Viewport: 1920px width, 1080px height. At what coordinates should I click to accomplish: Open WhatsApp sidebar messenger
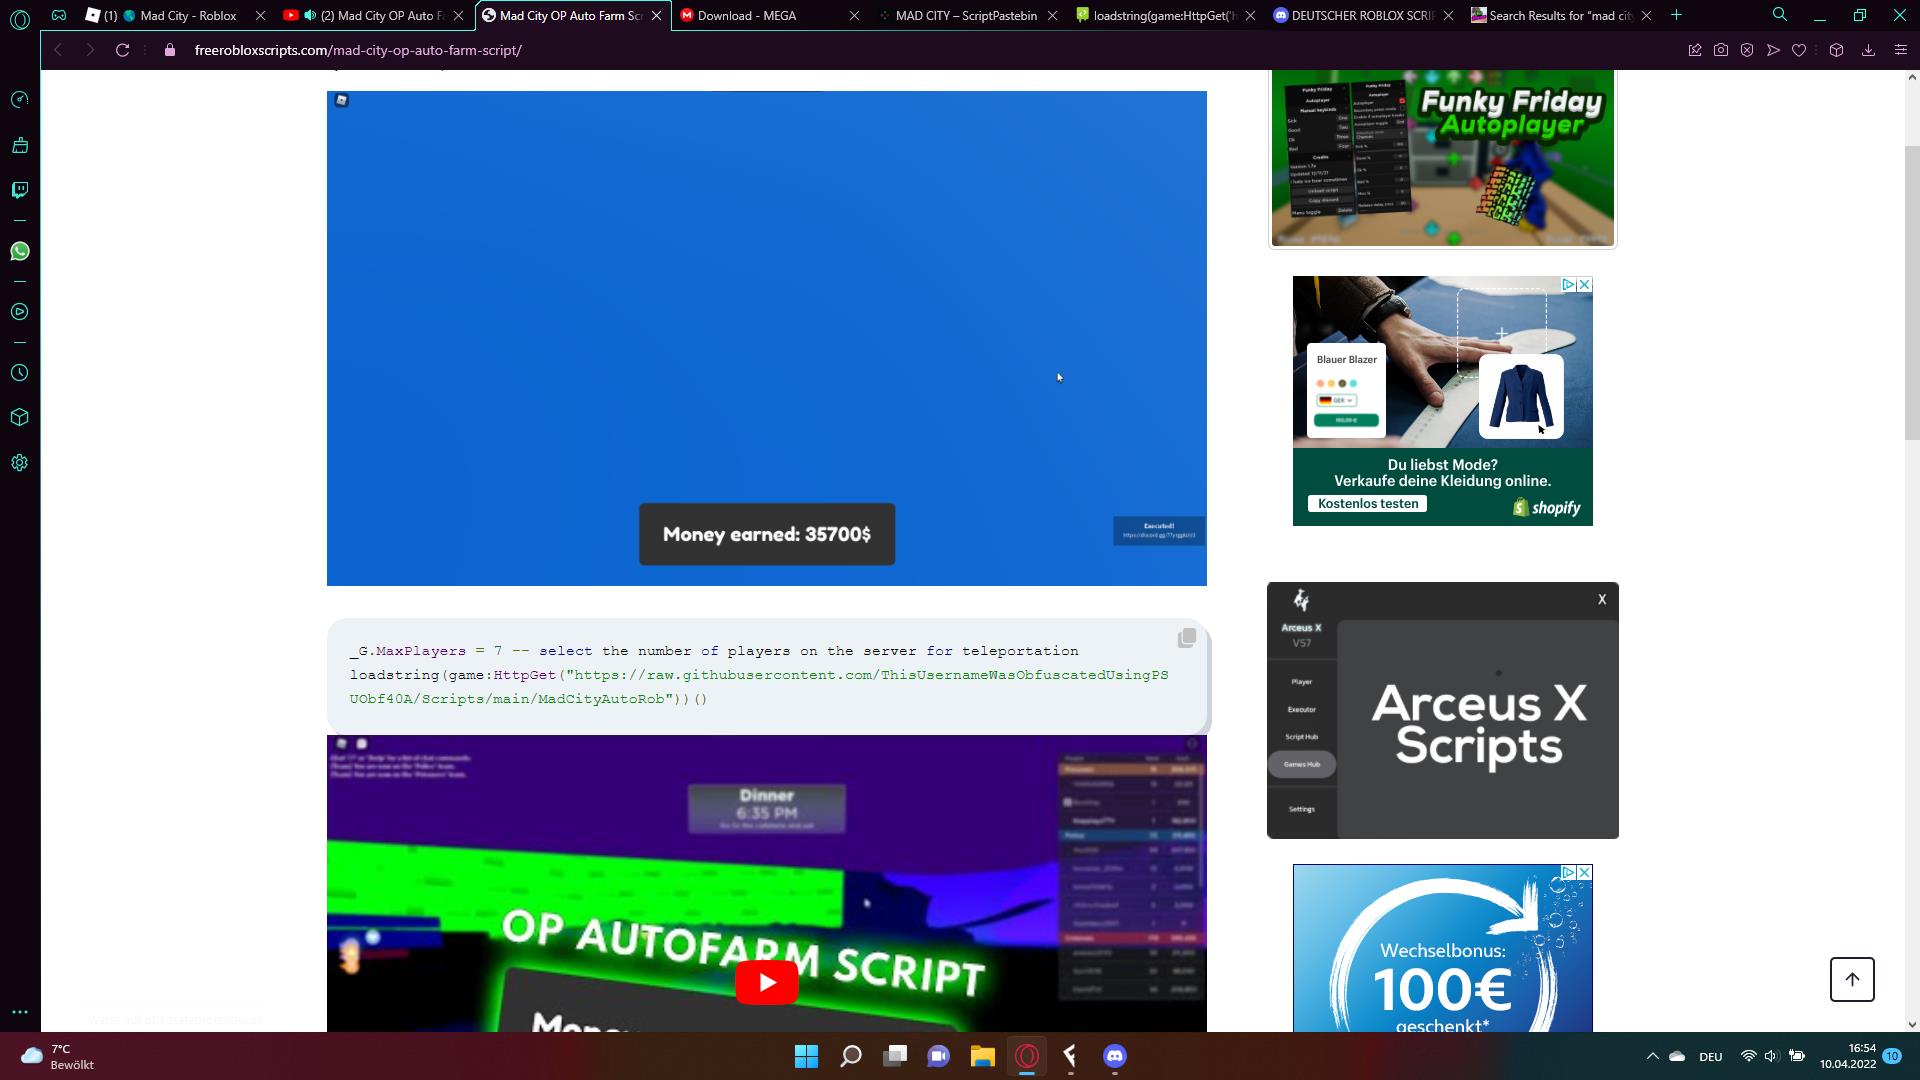point(19,251)
